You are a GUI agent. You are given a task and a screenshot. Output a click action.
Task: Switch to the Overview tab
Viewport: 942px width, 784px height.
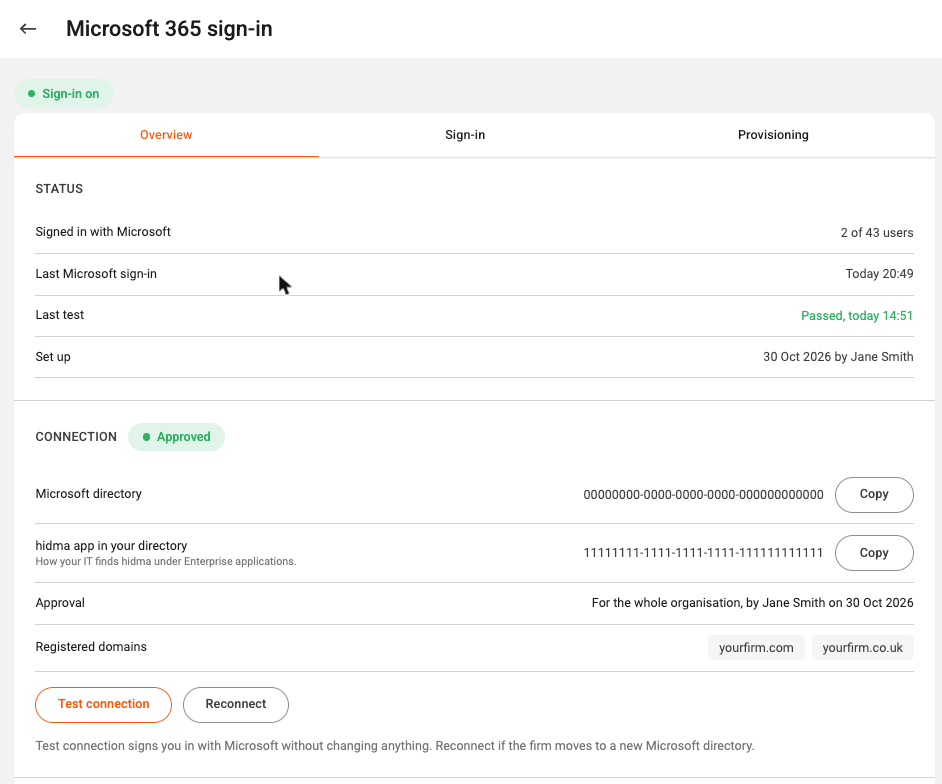(x=166, y=135)
